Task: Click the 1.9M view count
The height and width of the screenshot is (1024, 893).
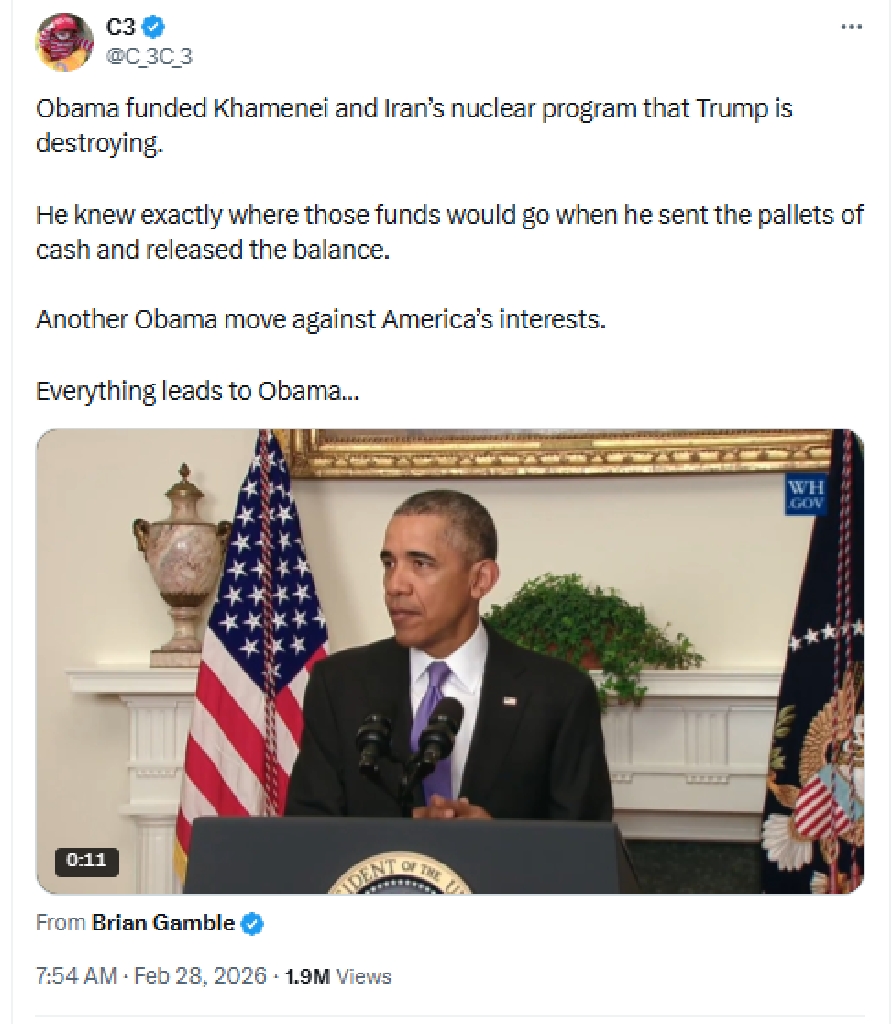Action: (308, 976)
